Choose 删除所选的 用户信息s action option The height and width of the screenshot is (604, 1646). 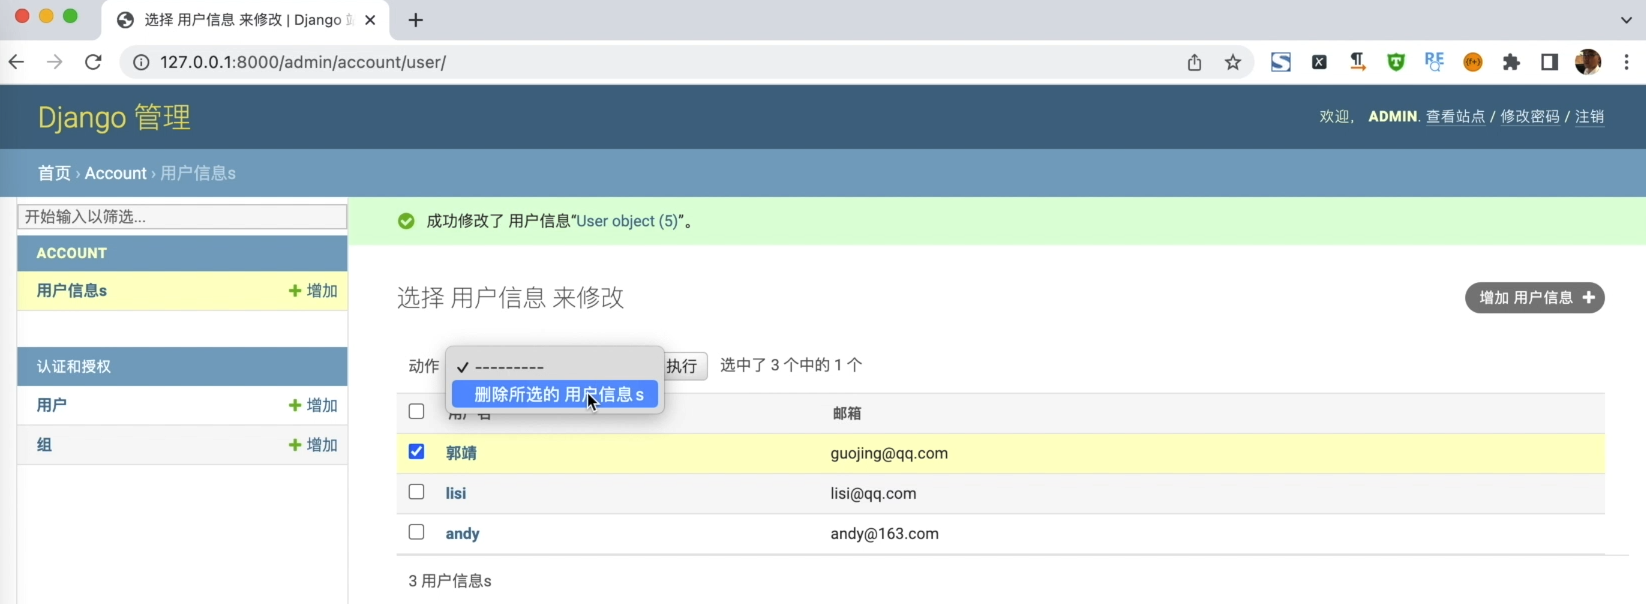(555, 394)
